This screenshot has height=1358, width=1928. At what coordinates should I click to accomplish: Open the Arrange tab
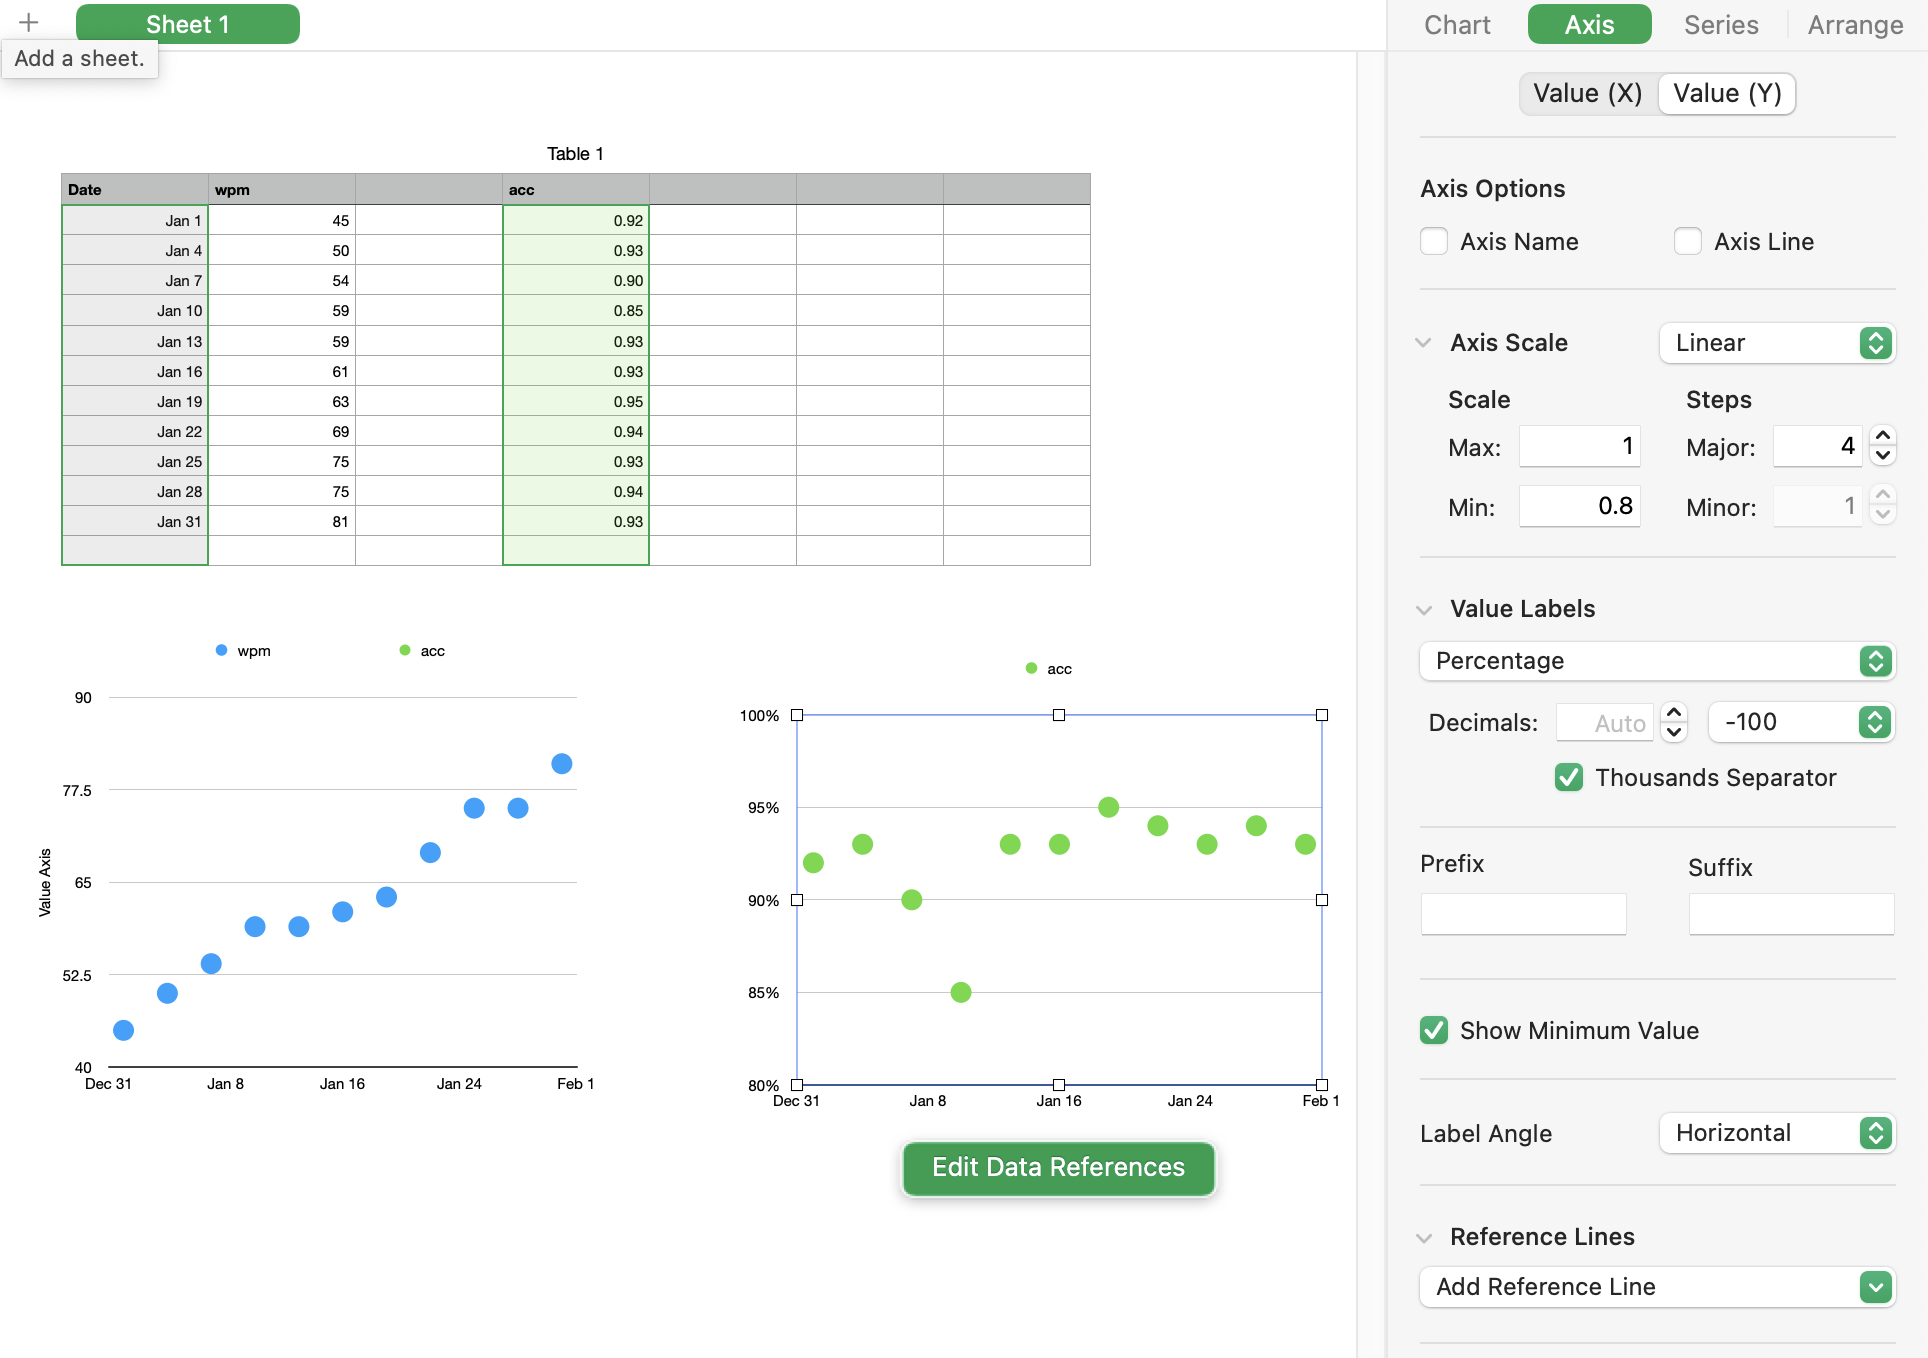coord(1854,24)
